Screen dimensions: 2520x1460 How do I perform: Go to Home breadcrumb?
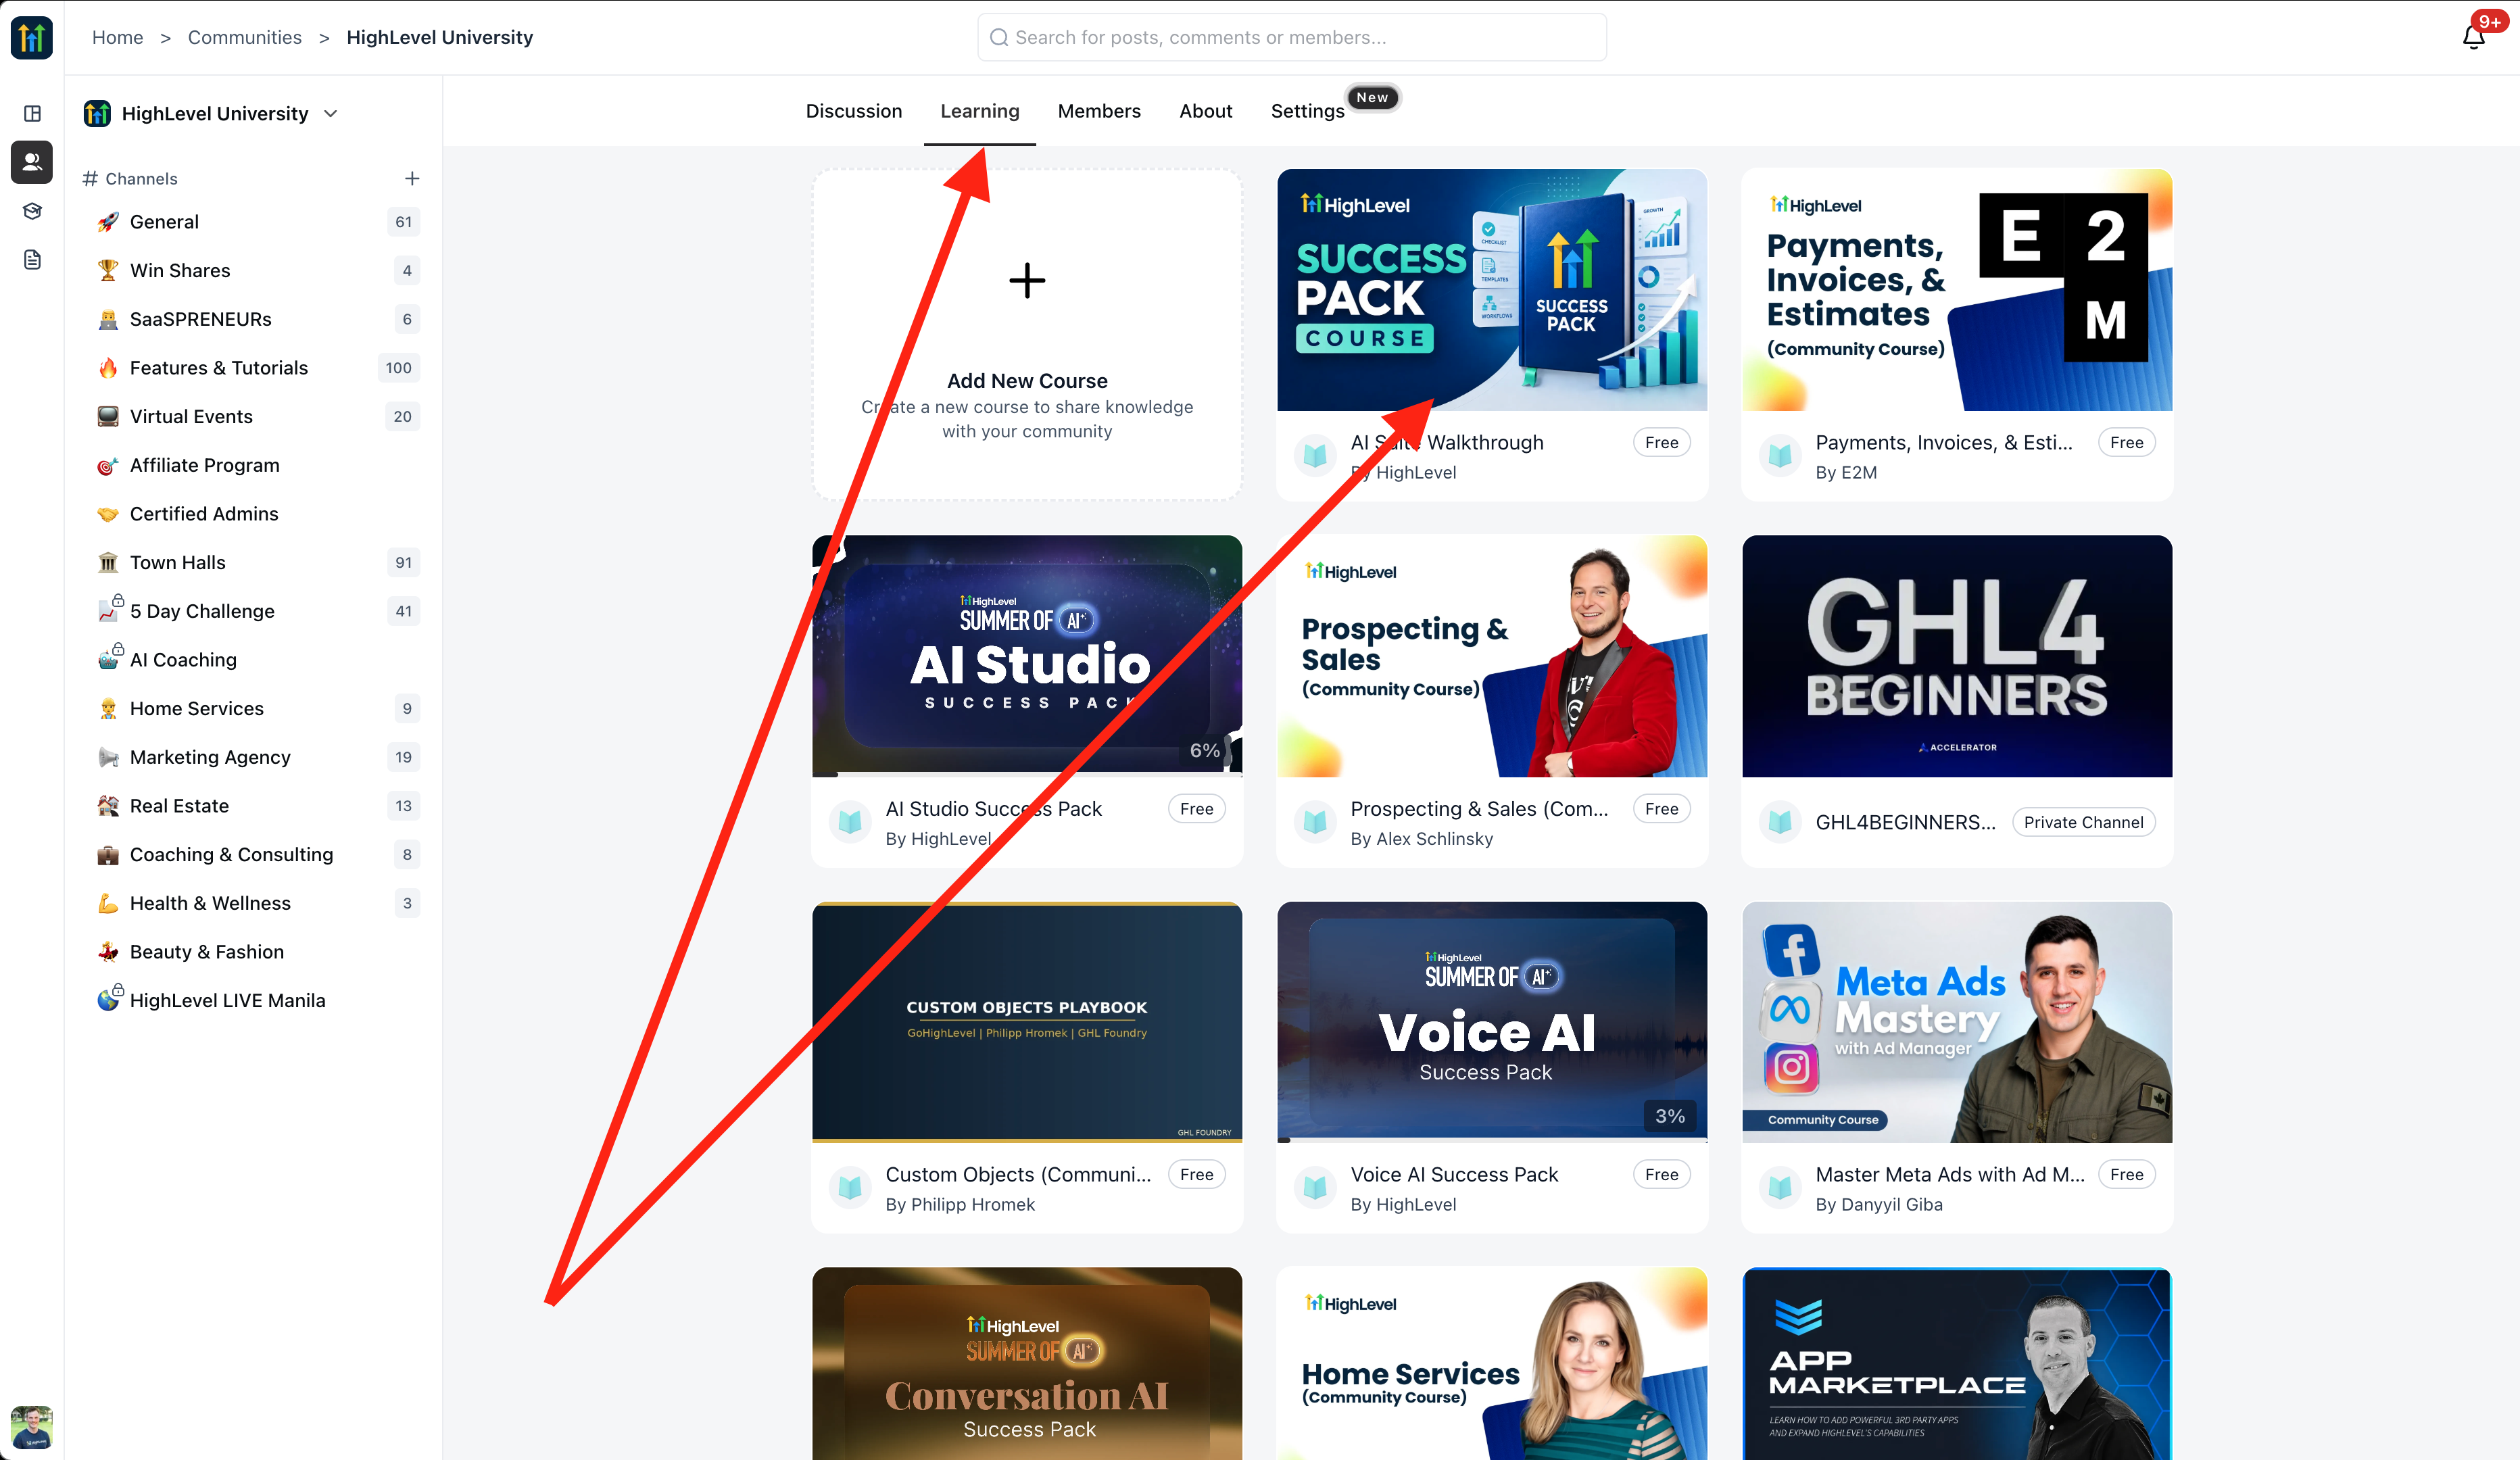click(x=118, y=37)
